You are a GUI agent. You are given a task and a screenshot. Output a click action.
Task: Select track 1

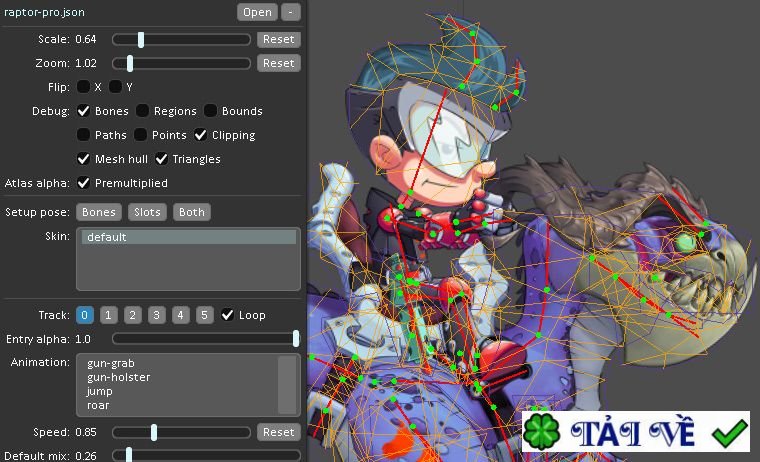108,315
